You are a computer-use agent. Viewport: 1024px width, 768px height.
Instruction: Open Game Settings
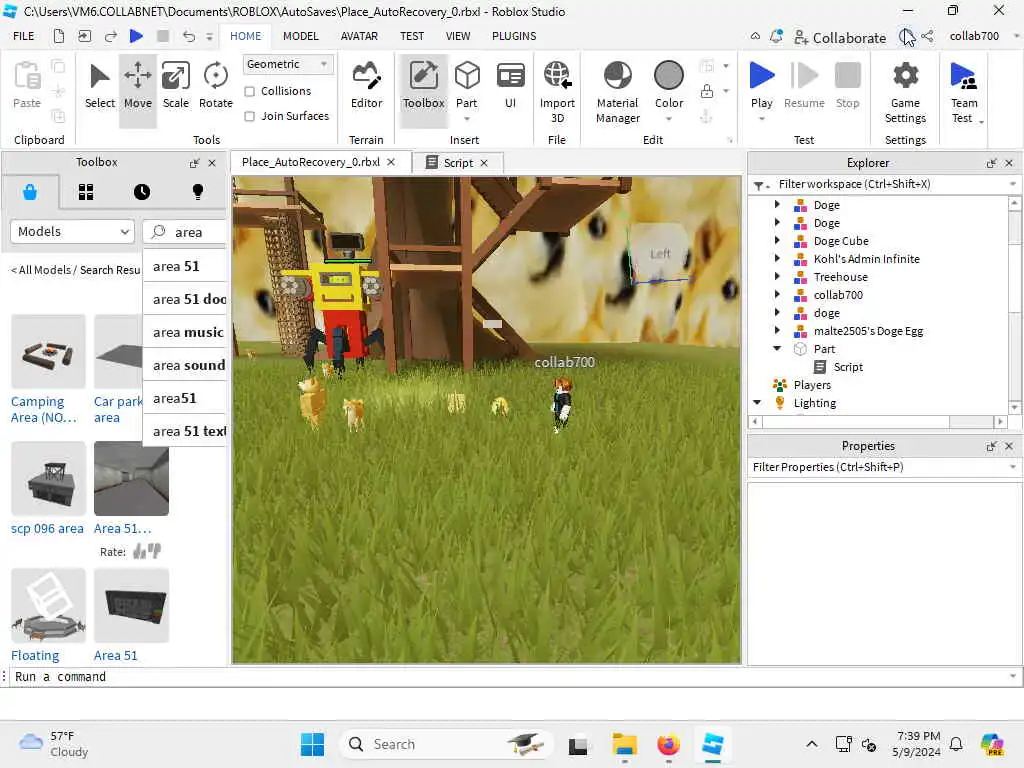click(x=905, y=91)
